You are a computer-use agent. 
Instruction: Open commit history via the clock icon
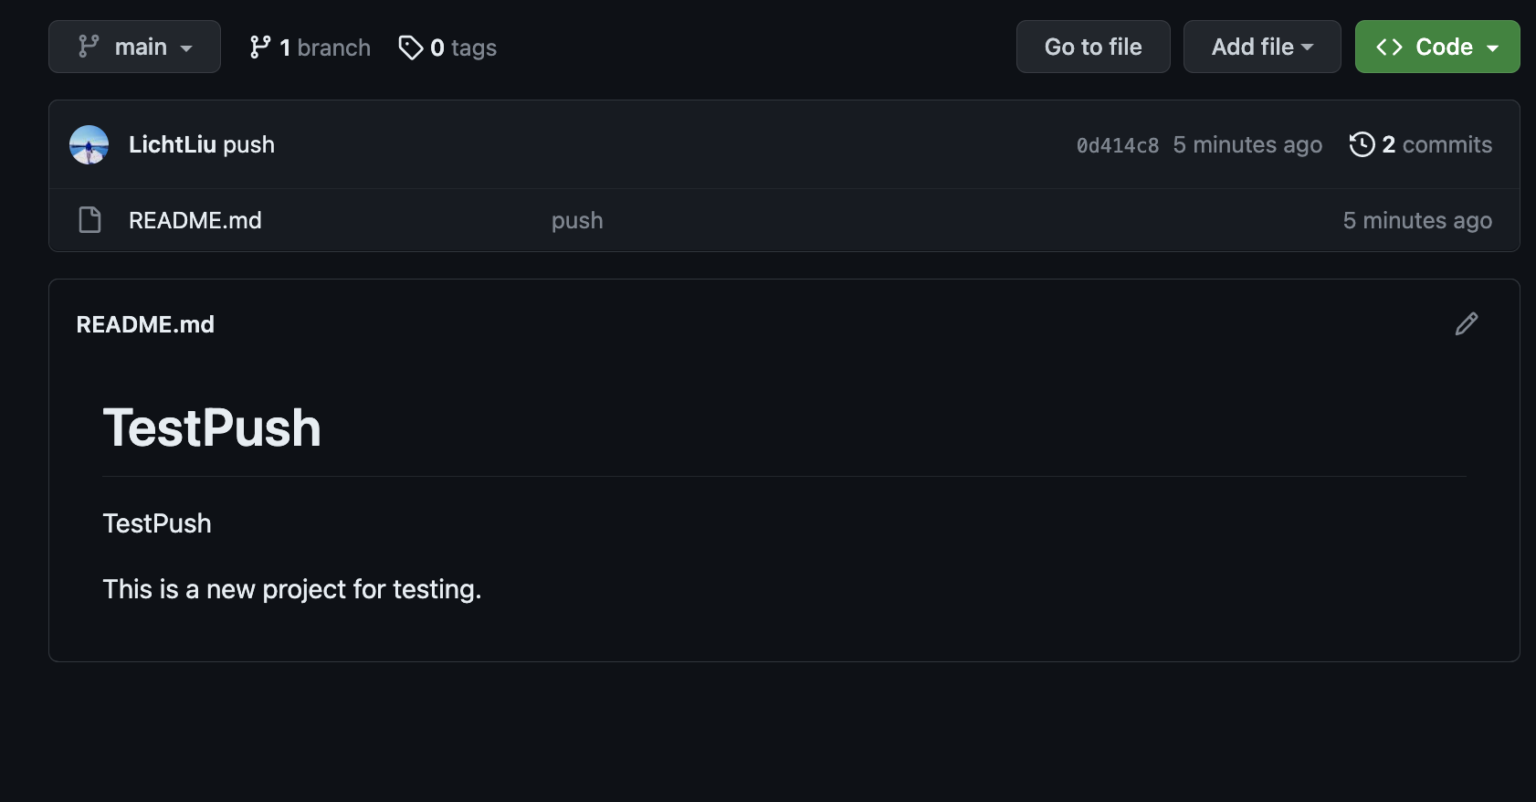tap(1362, 144)
